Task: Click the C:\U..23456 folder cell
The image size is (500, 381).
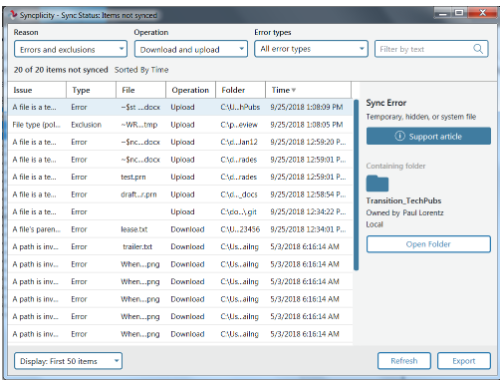Action: click(x=240, y=229)
